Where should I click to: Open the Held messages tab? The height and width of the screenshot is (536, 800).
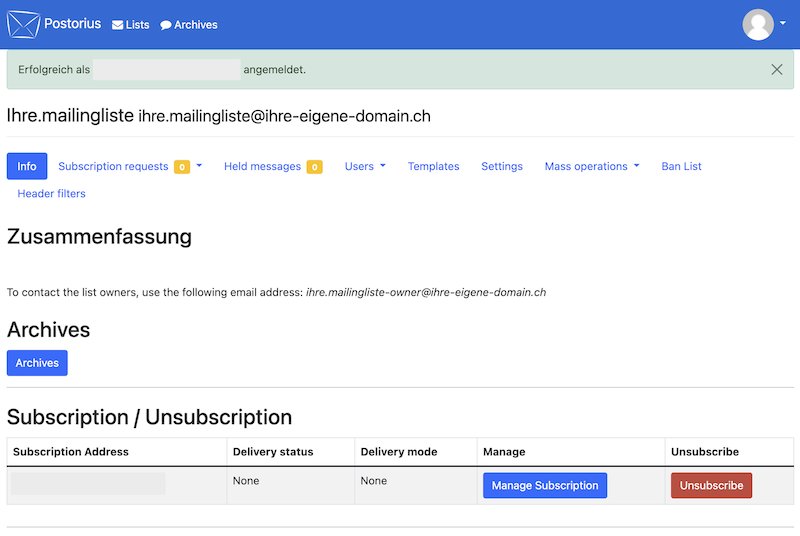262,166
